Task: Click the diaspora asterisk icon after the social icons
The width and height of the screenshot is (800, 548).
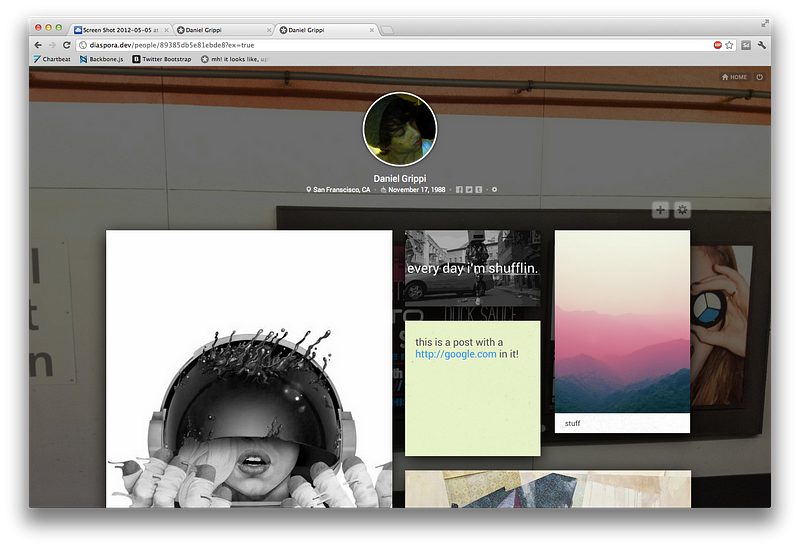Action: 494,190
